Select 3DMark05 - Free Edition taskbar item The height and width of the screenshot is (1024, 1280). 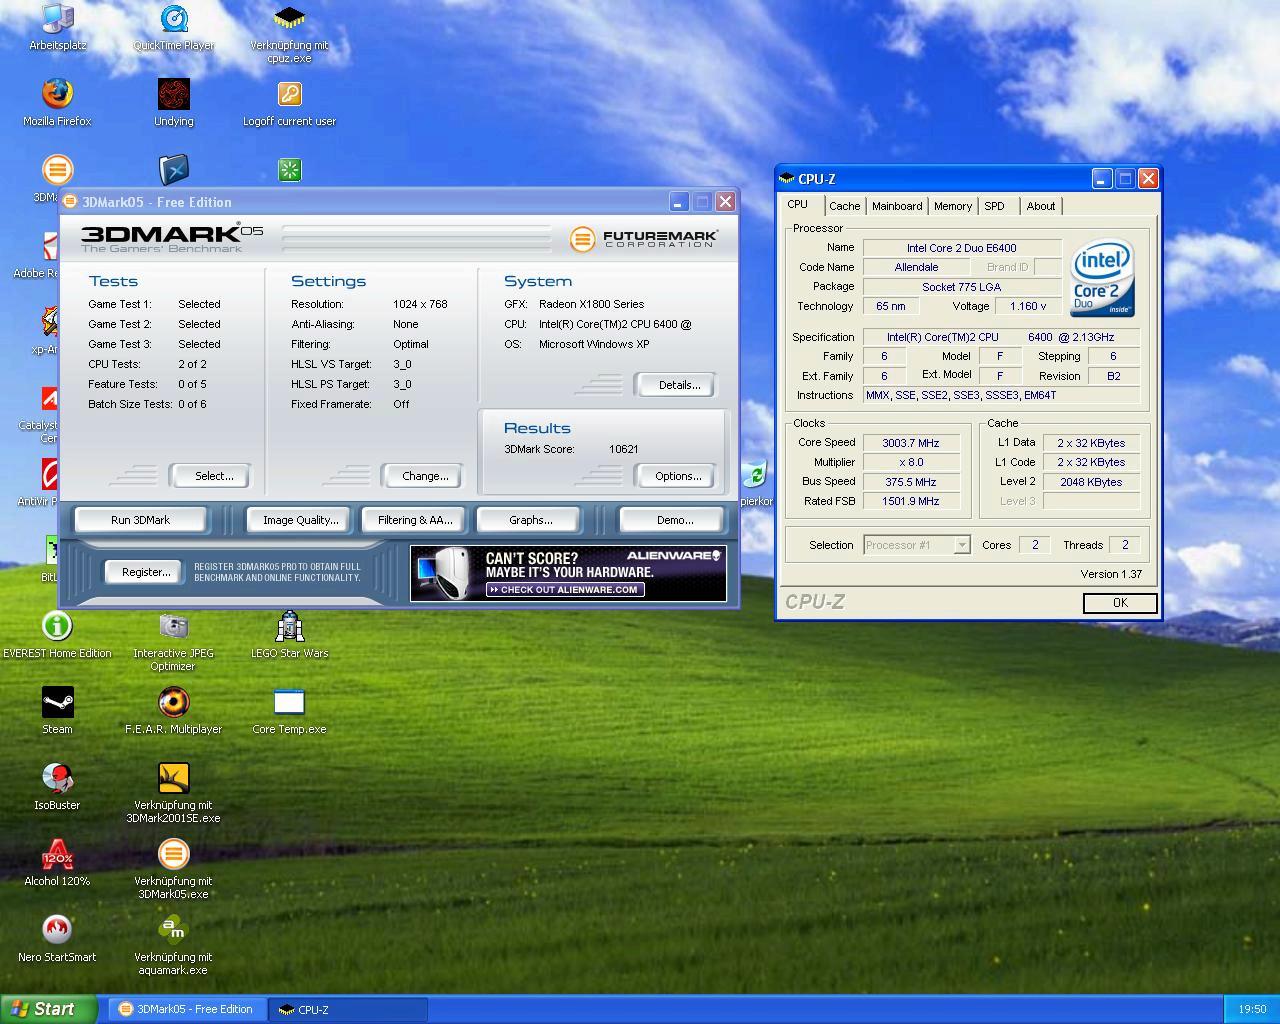(187, 1009)
